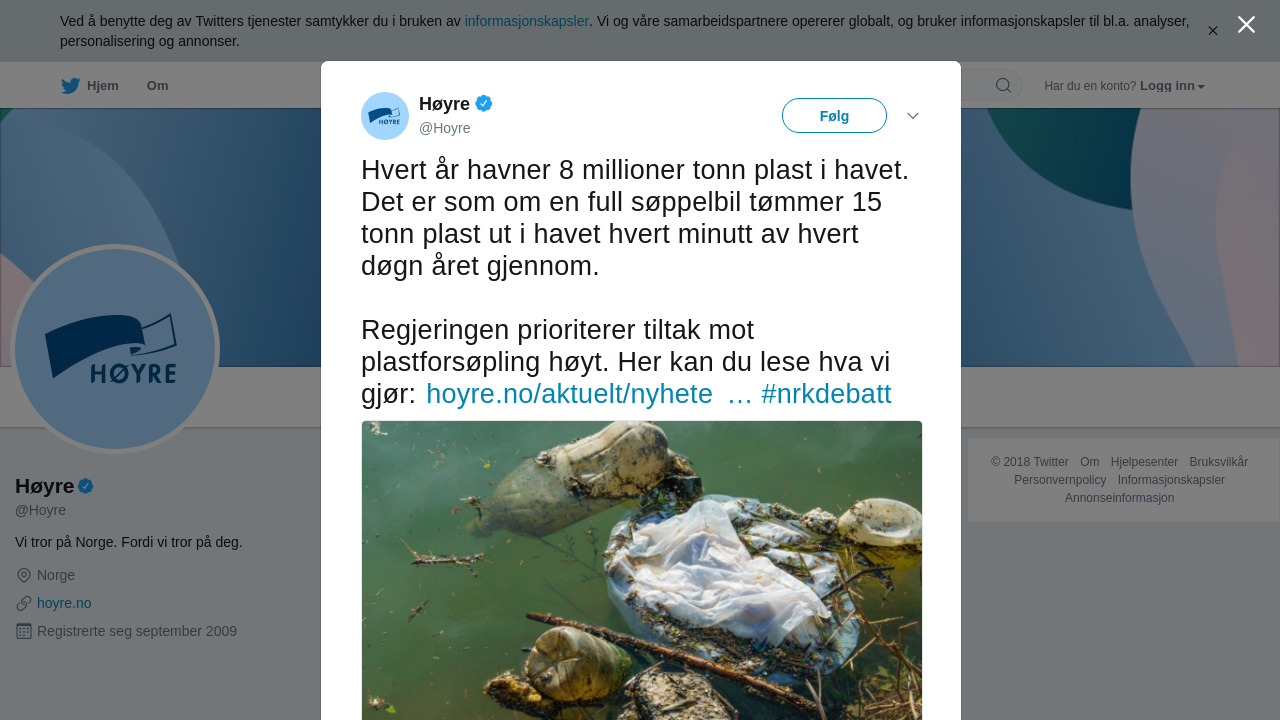Open the informasjonskapsler link in banner
The width and height of the screenshot is (1280, 720).
click(527, 21)
